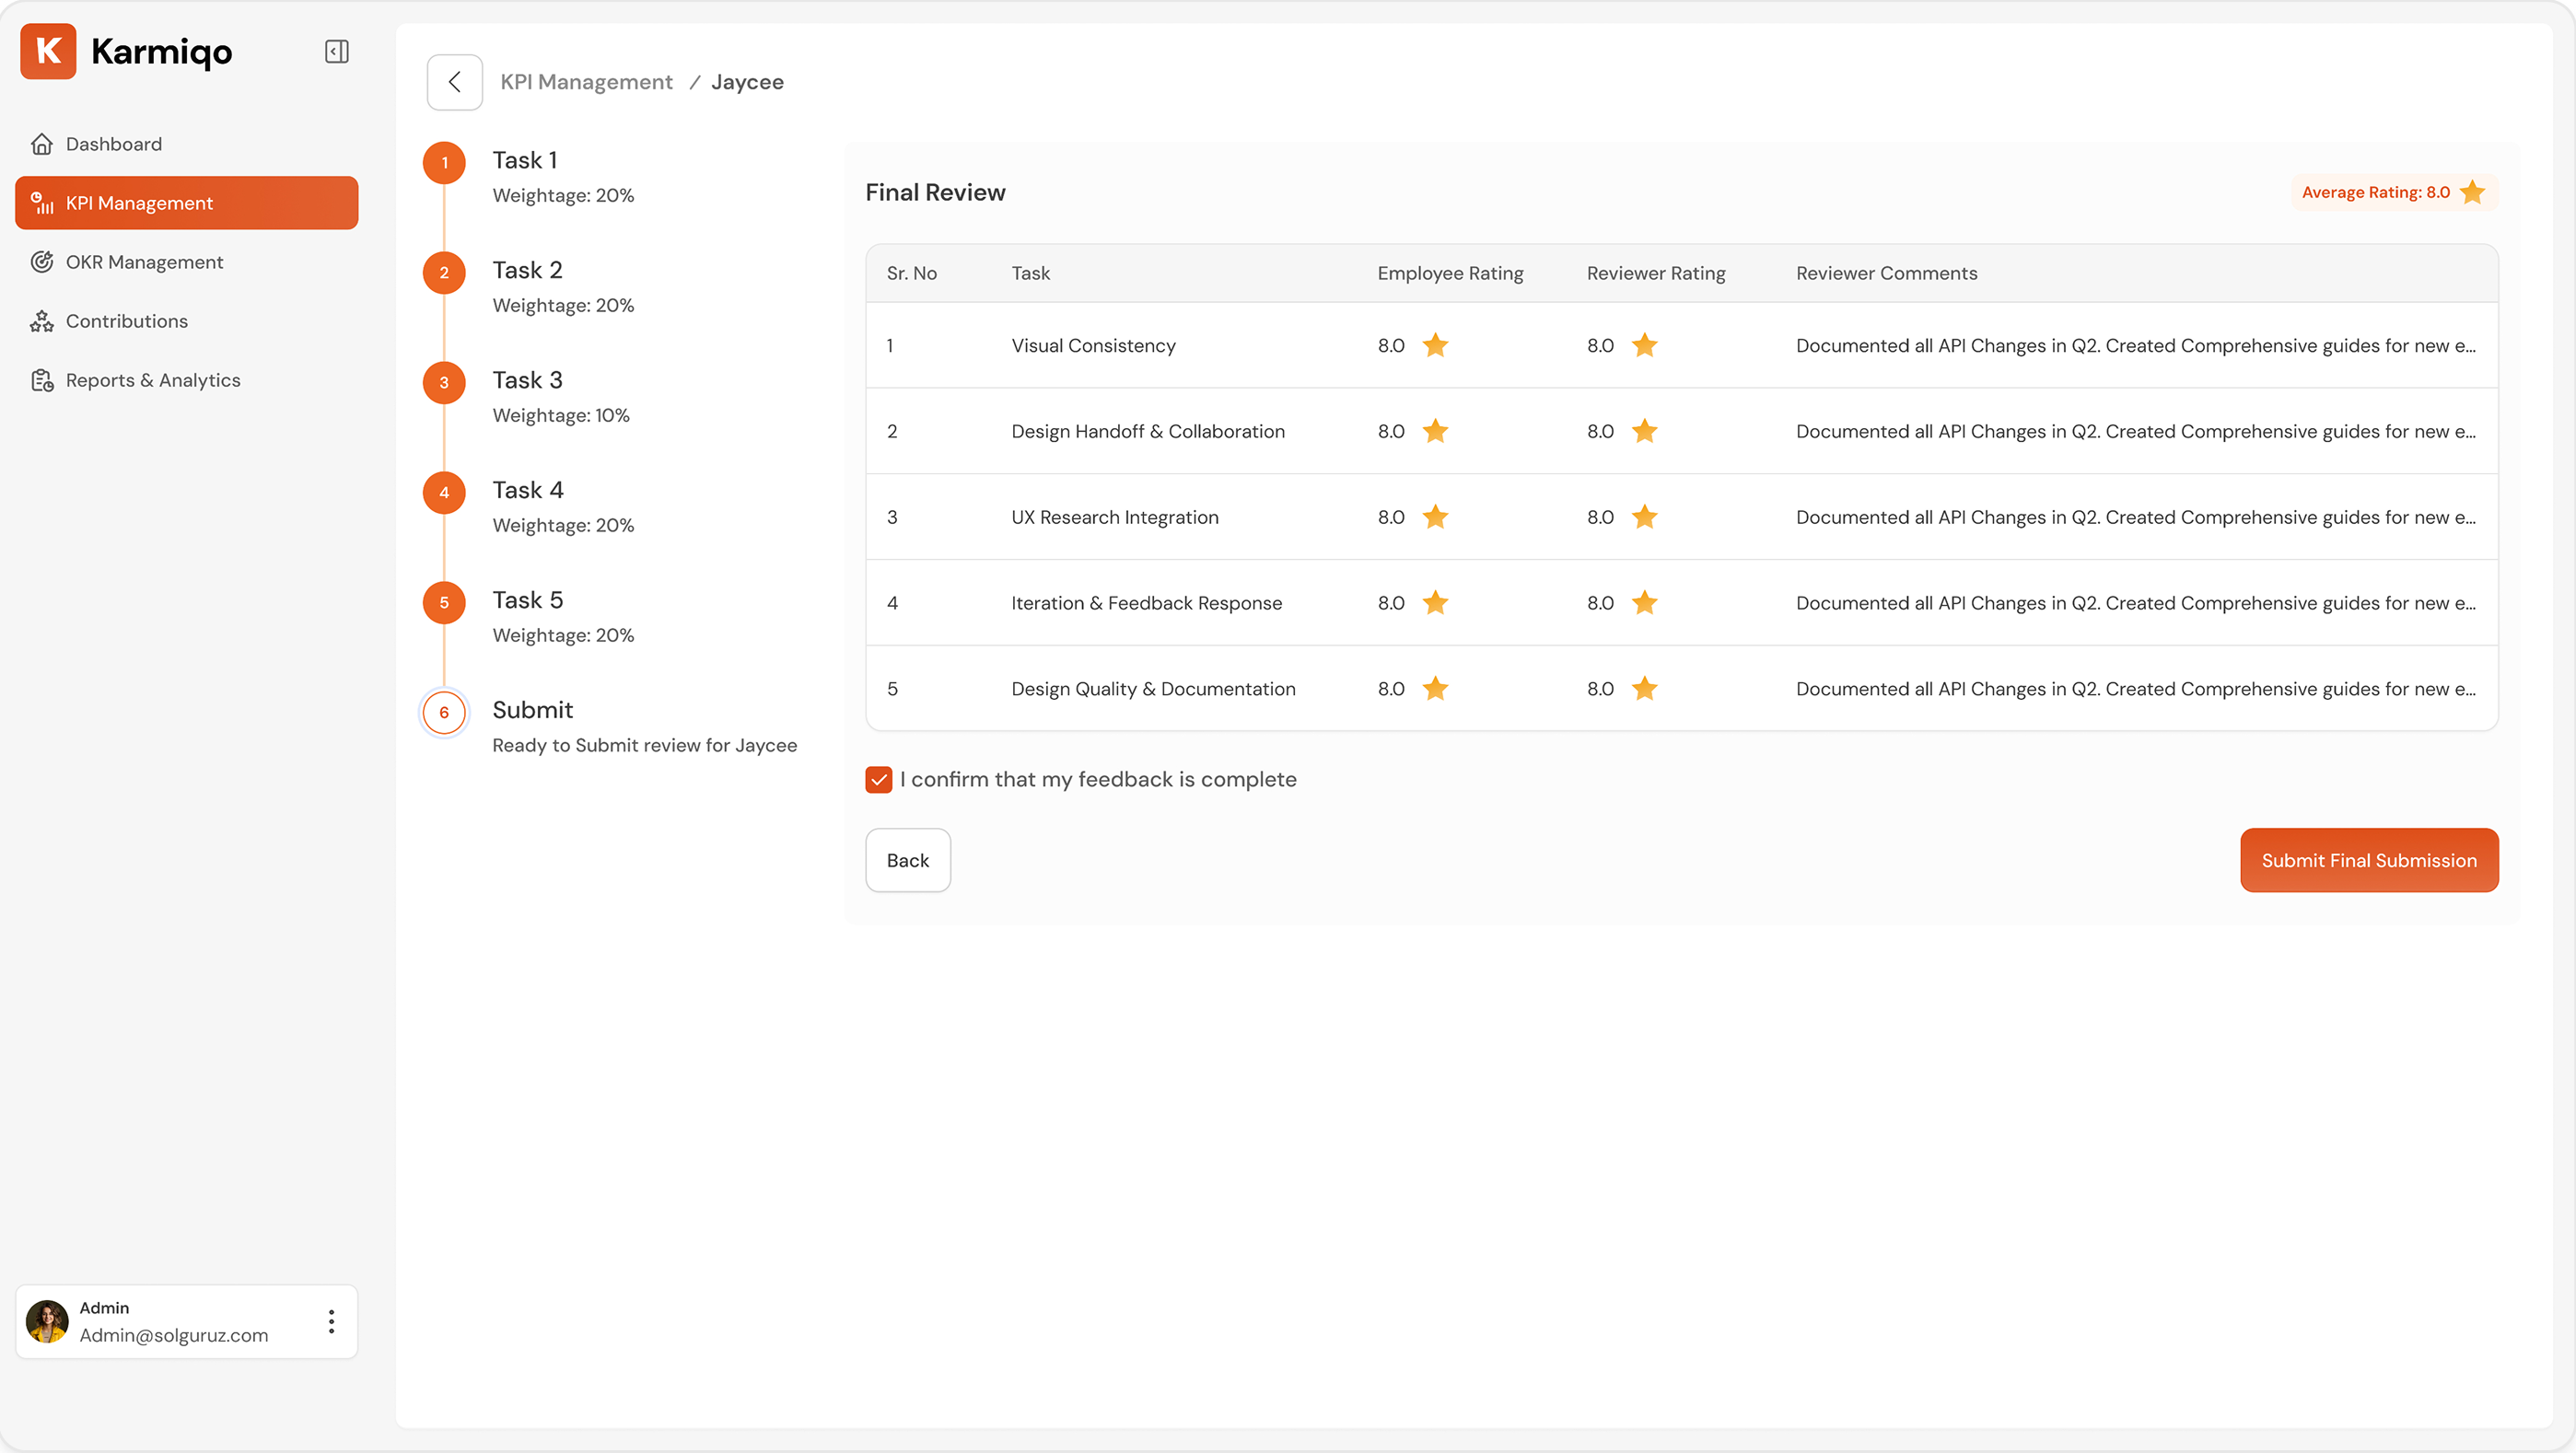Image resolution: width=2576 pixels, height=1453 pixels.
Task: Click Visual Consistency employee rating star
Action: point(1435,345)
